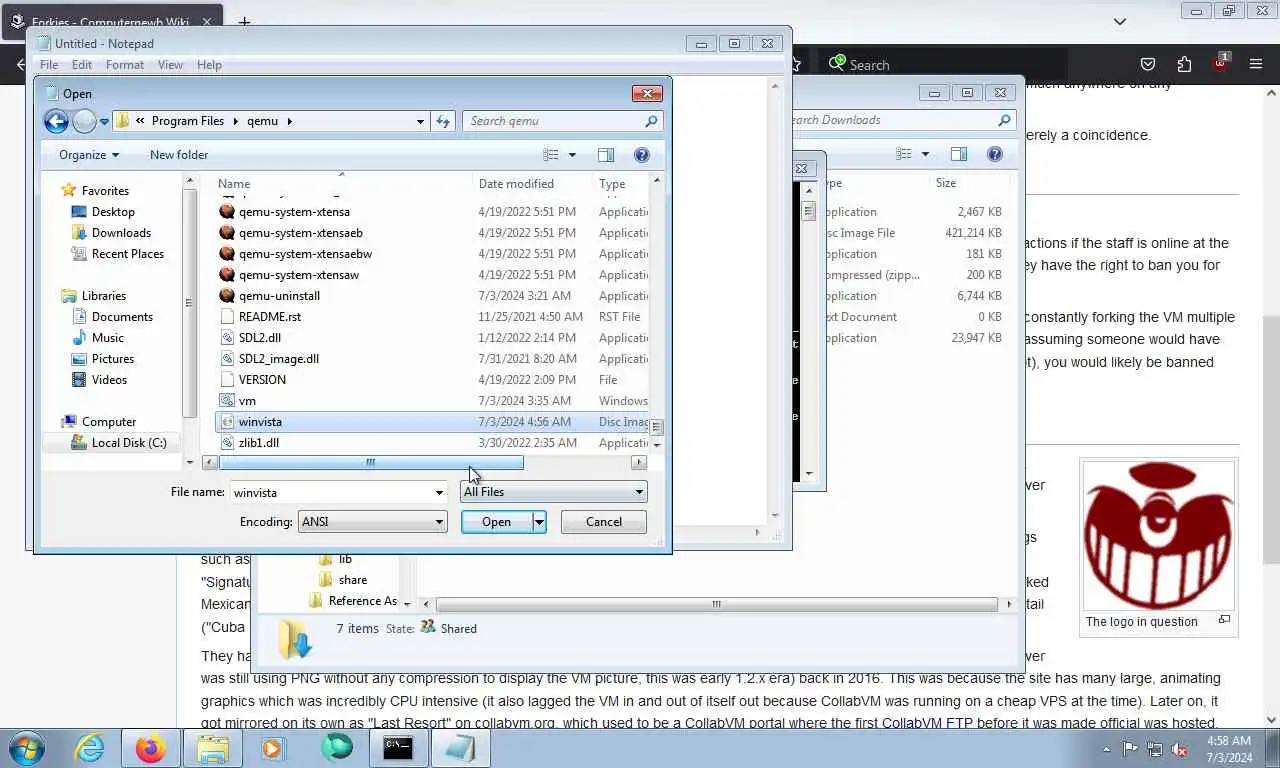
Task: Select Downloads in navigation pane
Action: (121, 233)
